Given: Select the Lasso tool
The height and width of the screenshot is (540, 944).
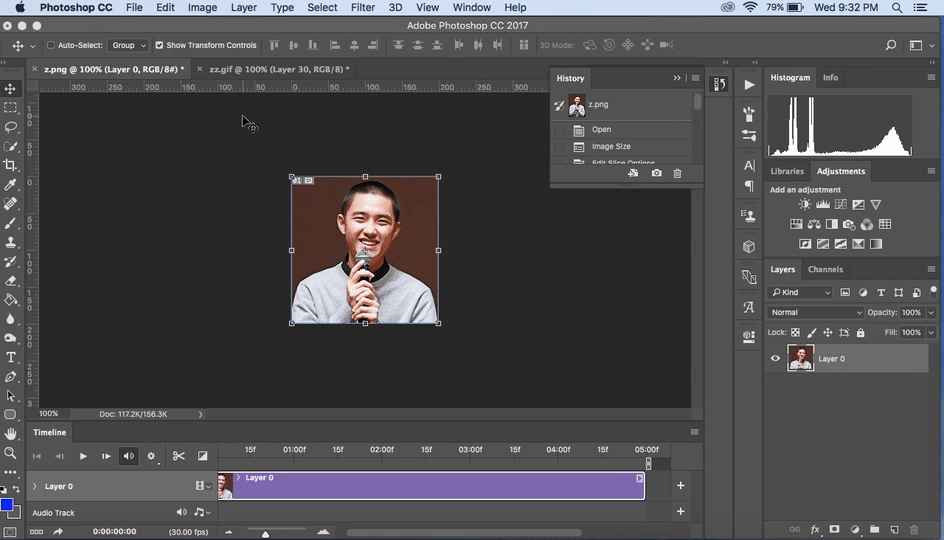Looking at the screenshot, I should click(x=11, y=127).
